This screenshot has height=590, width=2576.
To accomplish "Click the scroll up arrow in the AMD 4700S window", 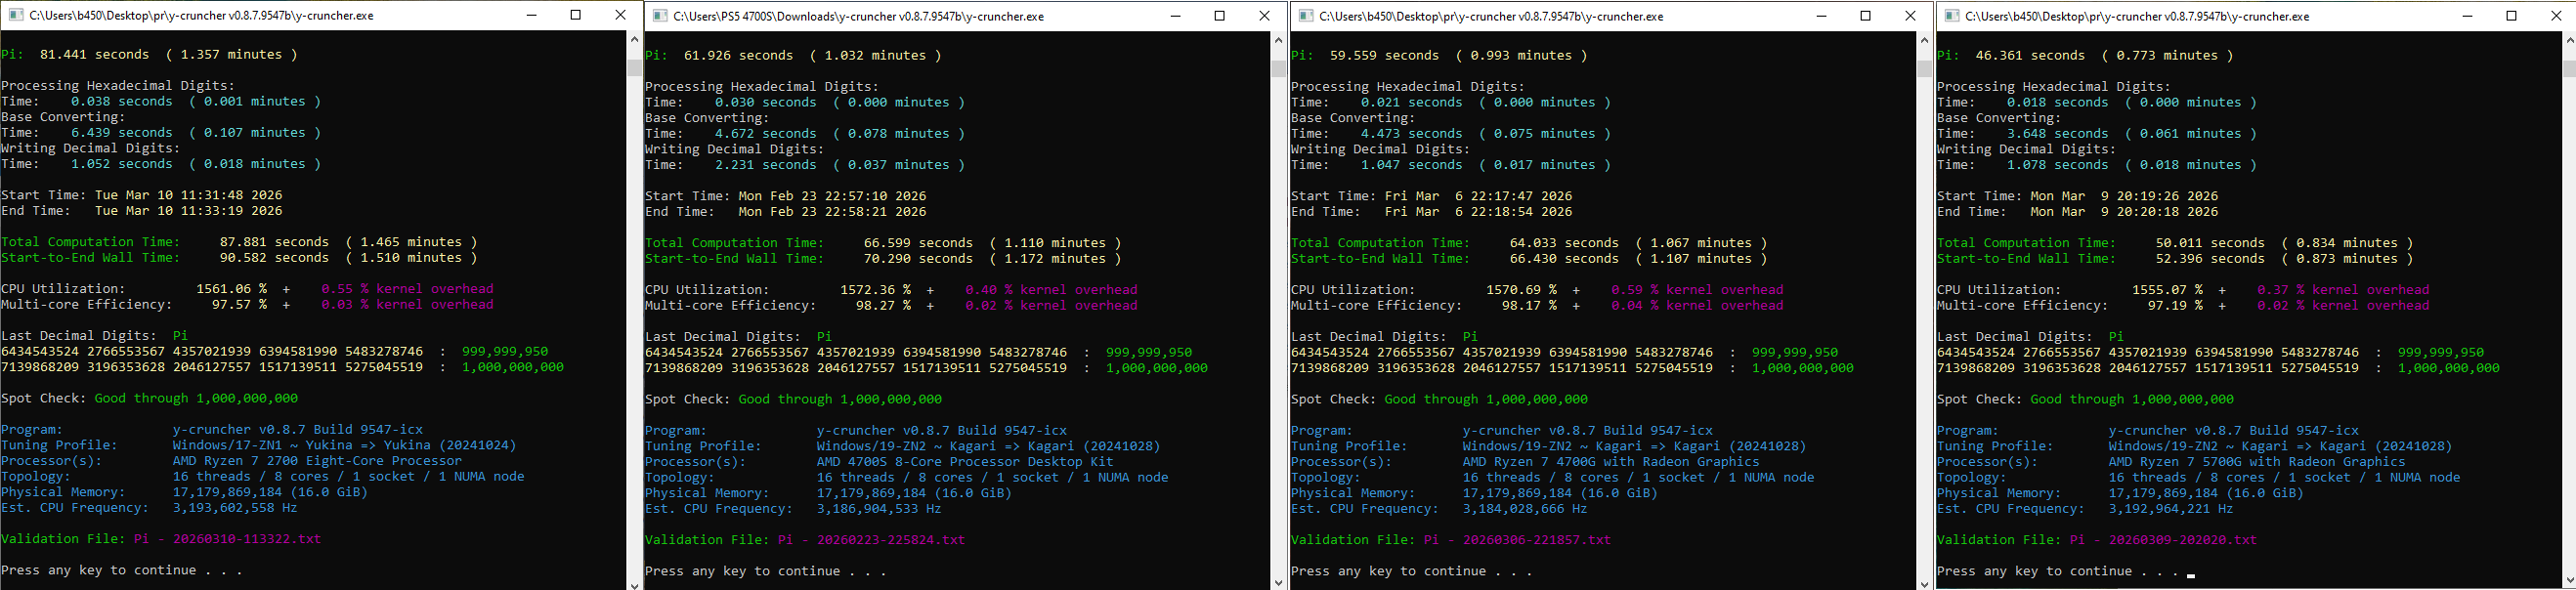I will point(1278,41).
